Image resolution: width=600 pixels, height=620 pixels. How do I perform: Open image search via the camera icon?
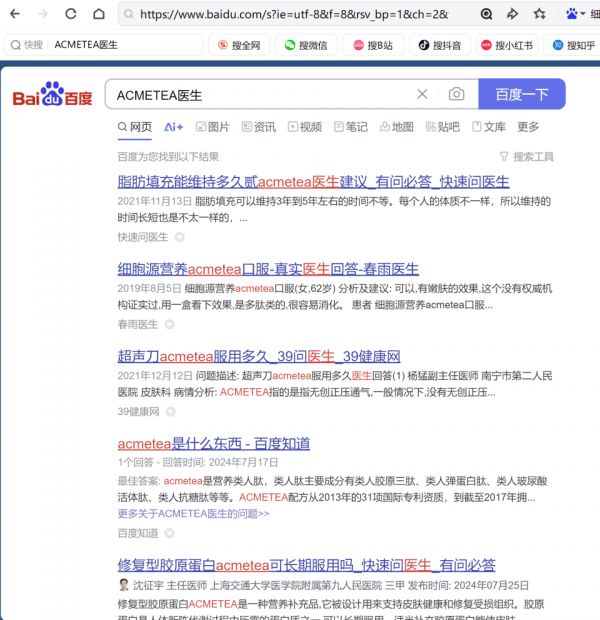456,94
